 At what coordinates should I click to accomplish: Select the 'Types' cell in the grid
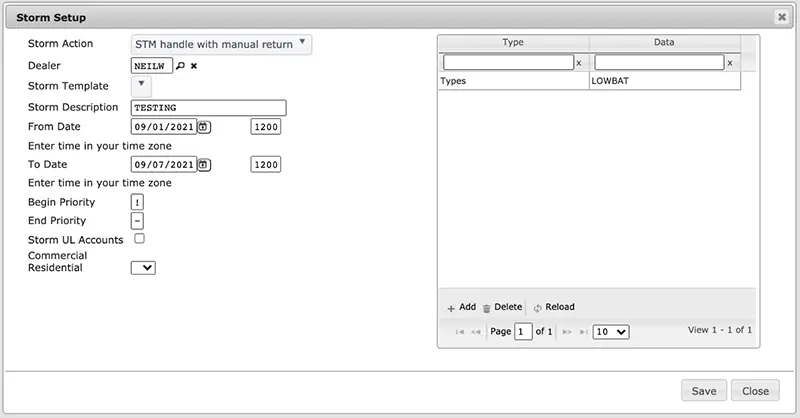coord(514,81)
